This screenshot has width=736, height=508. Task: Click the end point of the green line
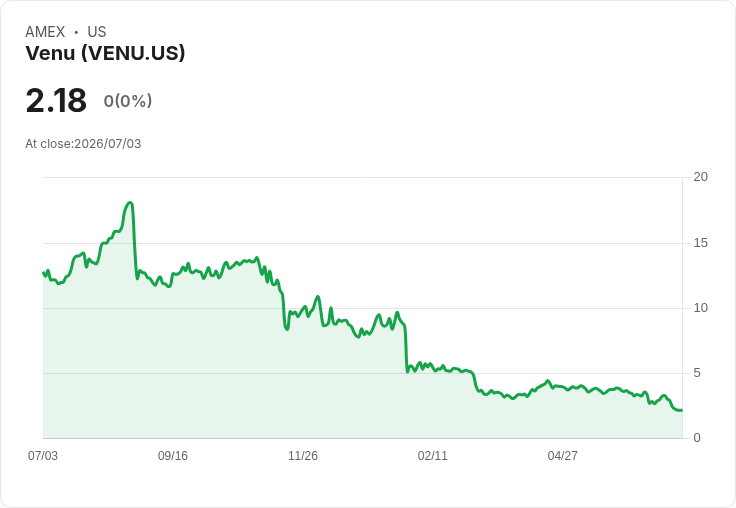pos(682,410)
